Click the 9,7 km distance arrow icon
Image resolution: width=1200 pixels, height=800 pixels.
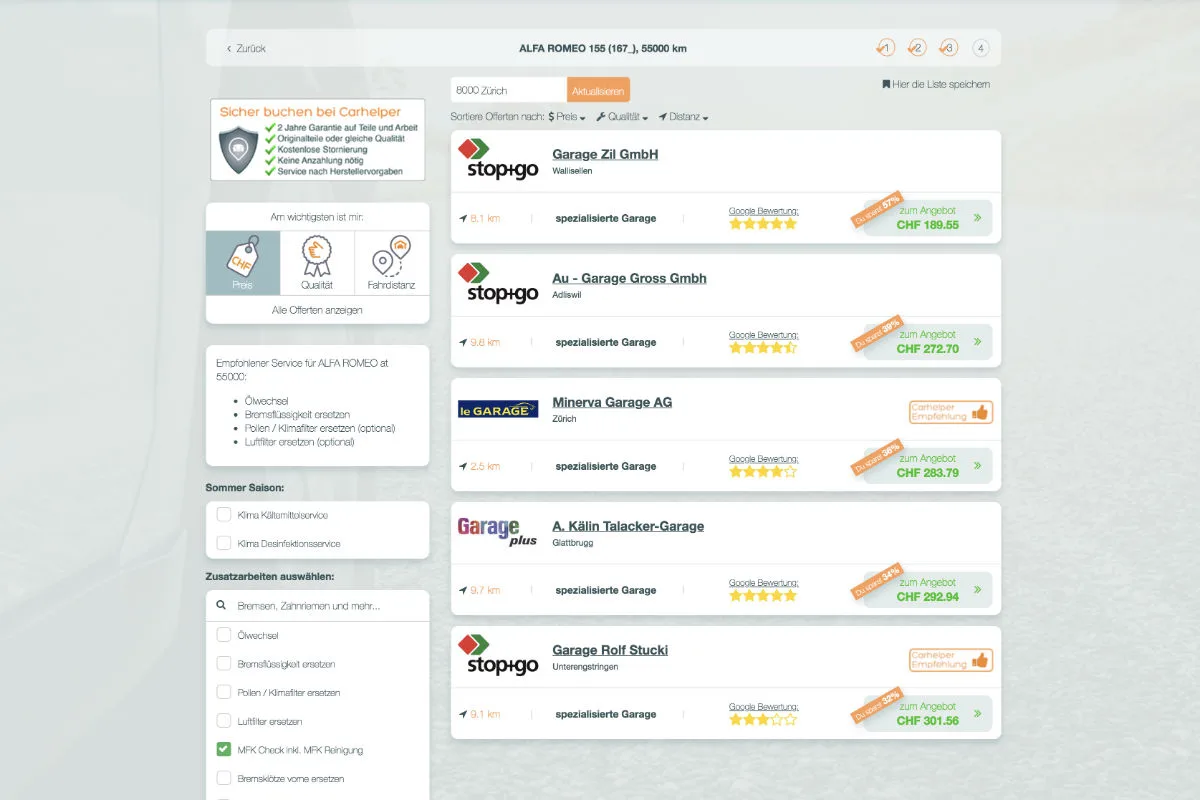click(463, 590)
